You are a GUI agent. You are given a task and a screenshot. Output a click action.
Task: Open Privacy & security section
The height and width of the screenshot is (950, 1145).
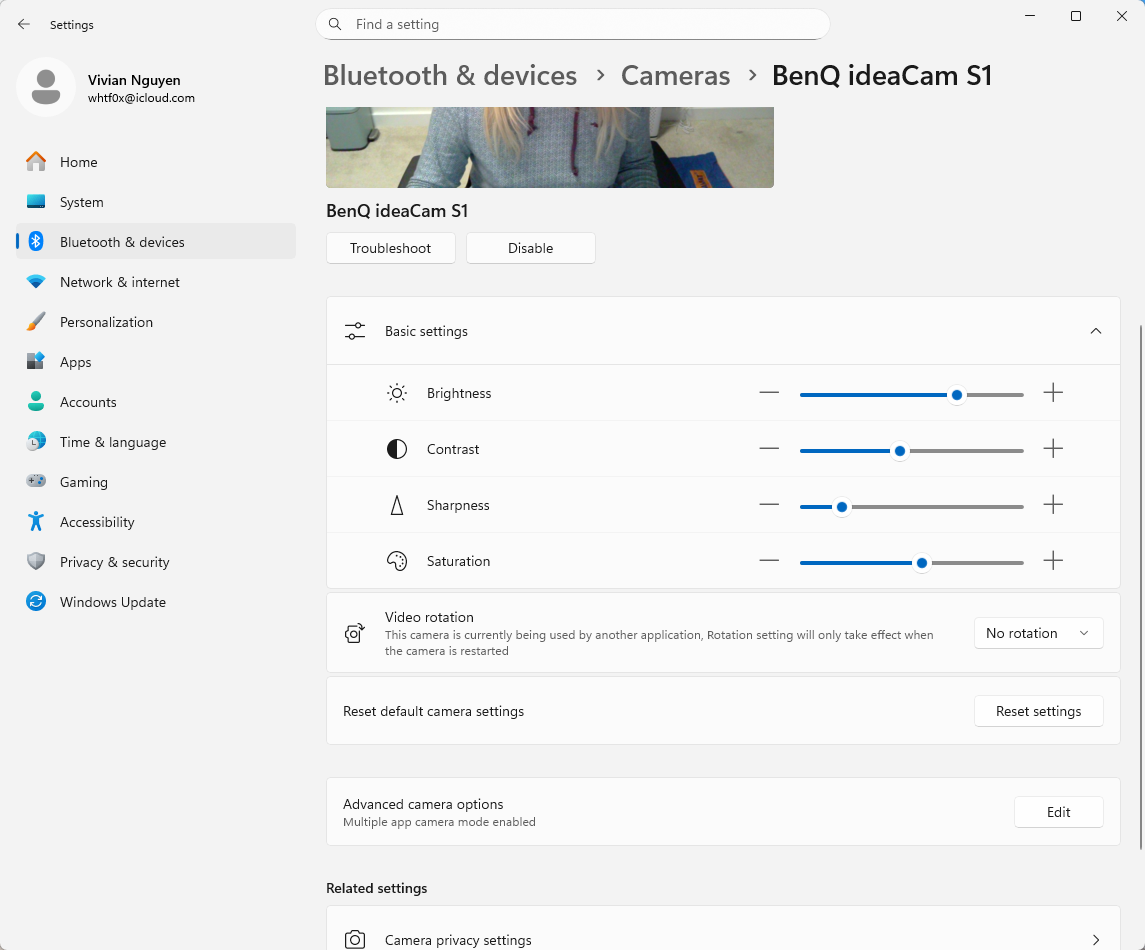pyautogui.click(x=114, y=562)
